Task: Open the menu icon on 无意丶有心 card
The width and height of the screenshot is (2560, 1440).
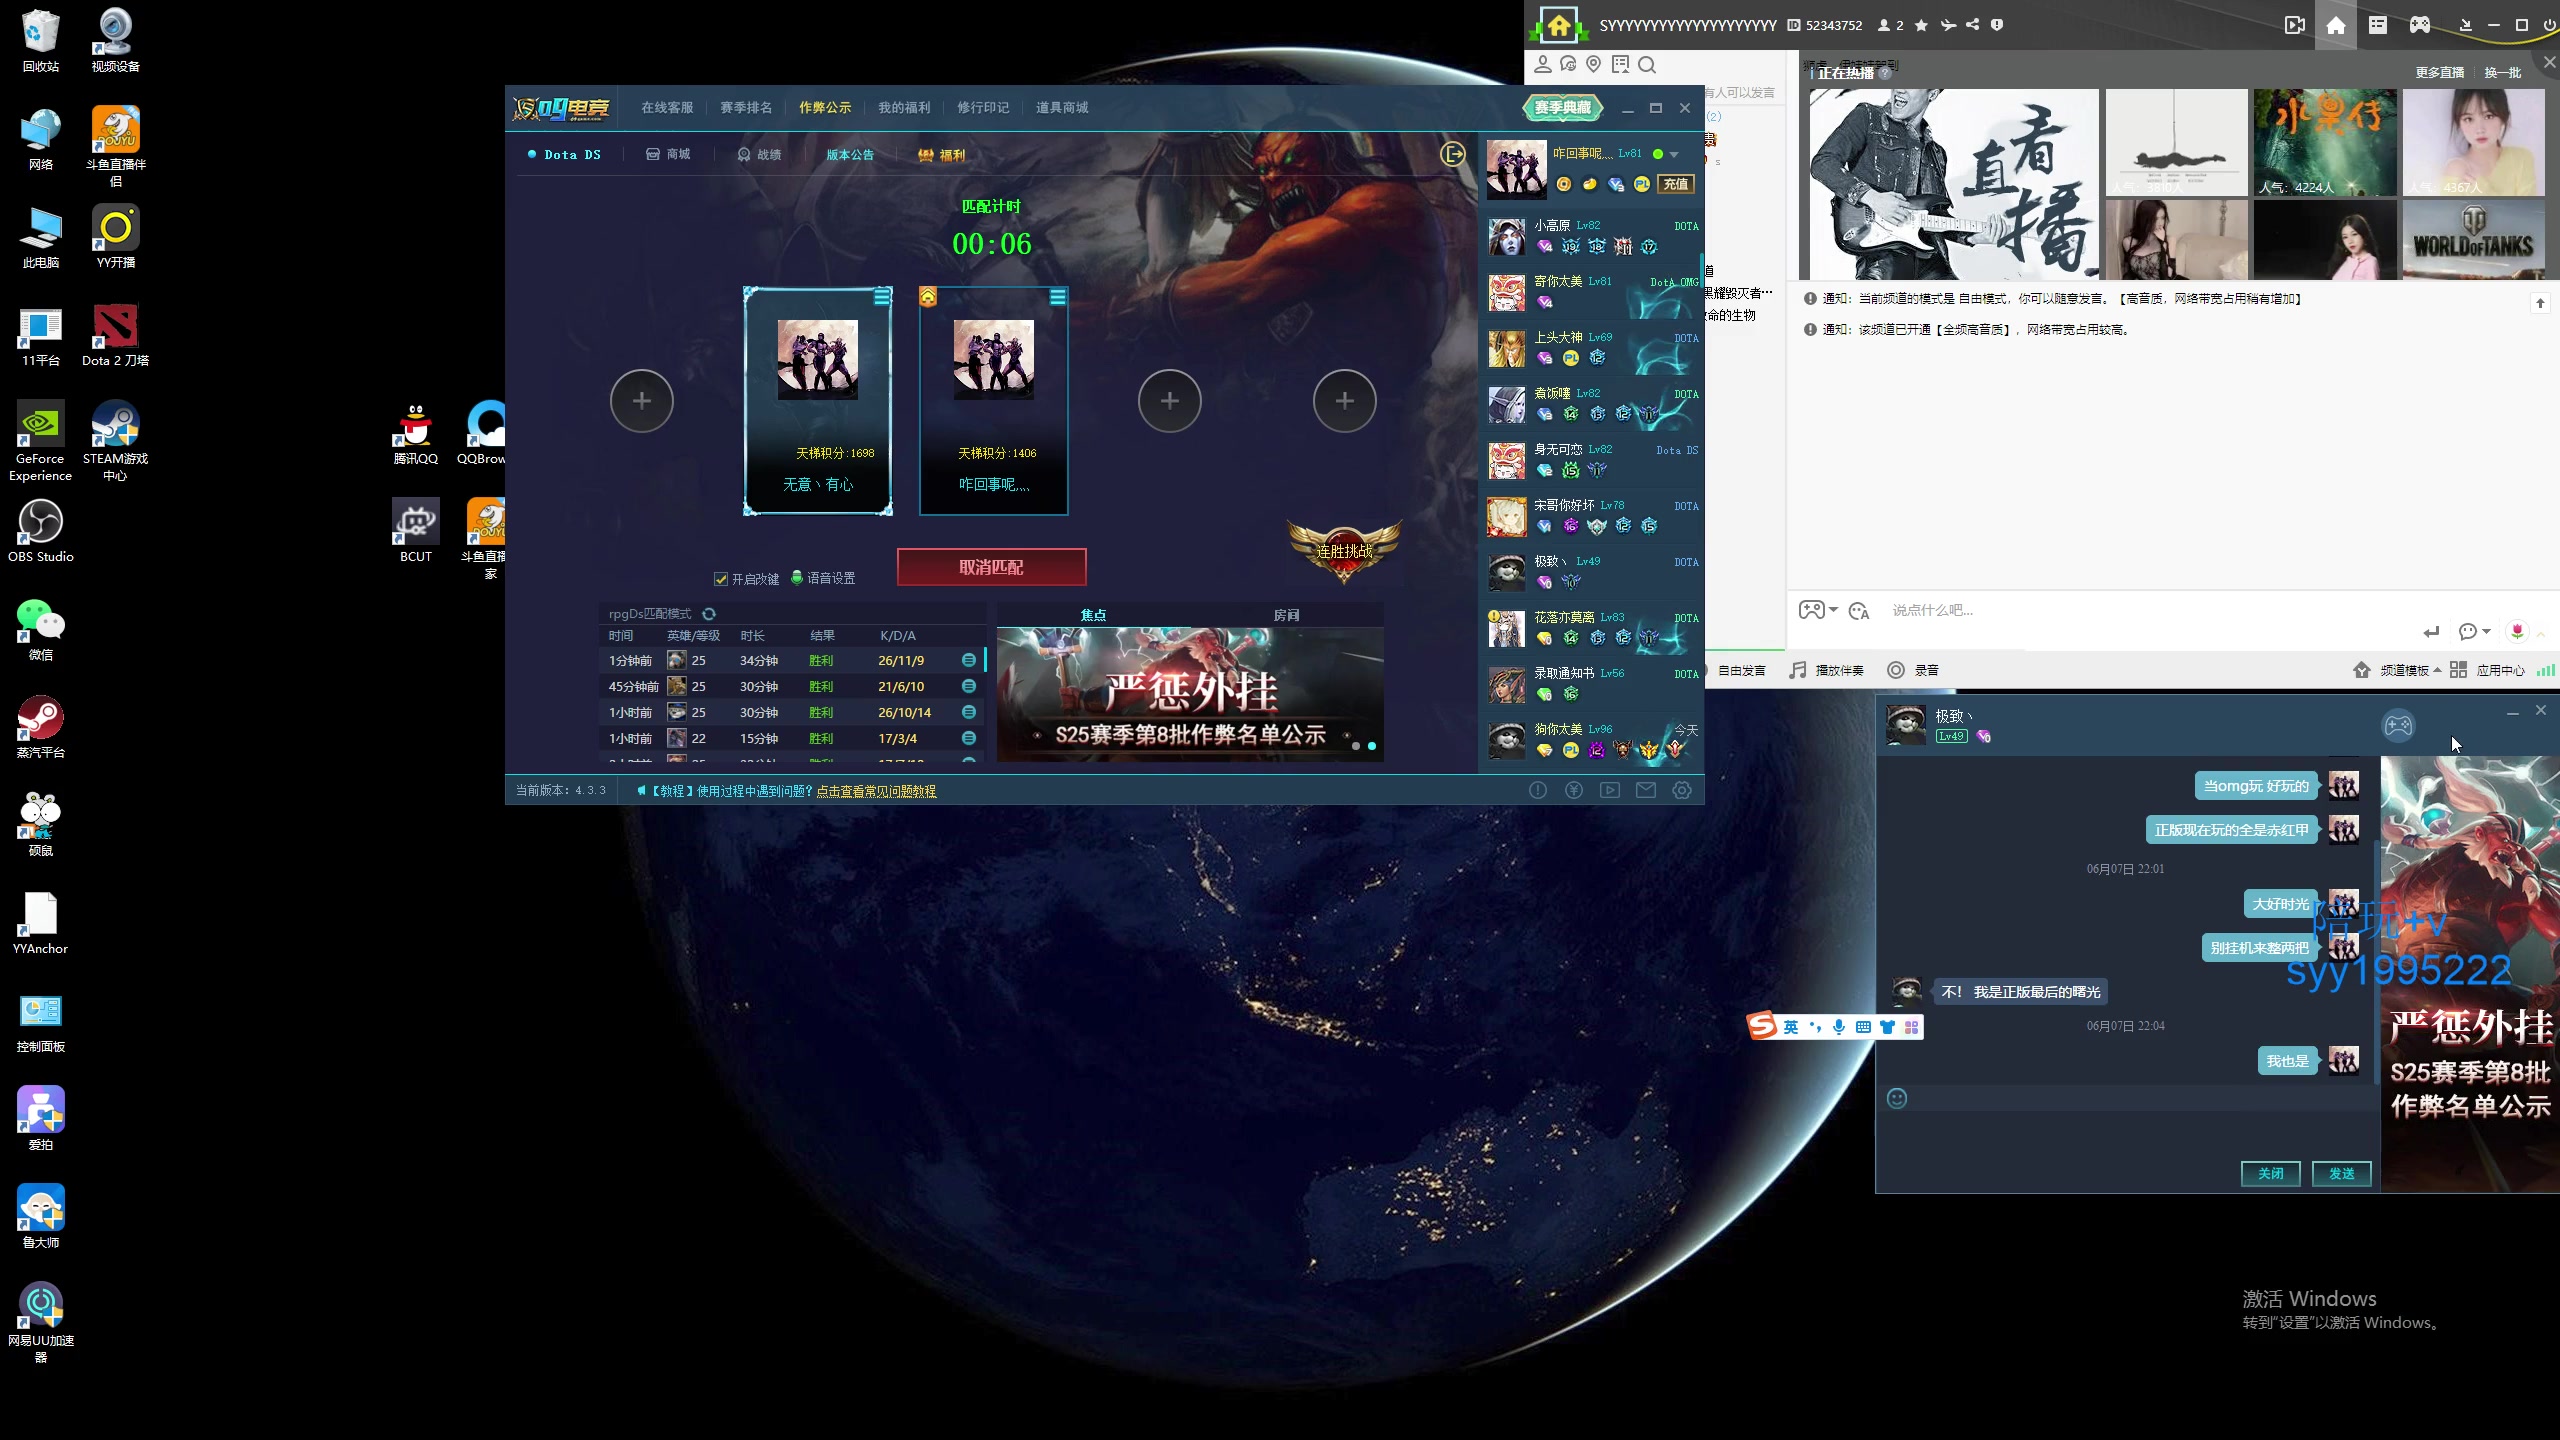Action: click(x=882, y=297)
